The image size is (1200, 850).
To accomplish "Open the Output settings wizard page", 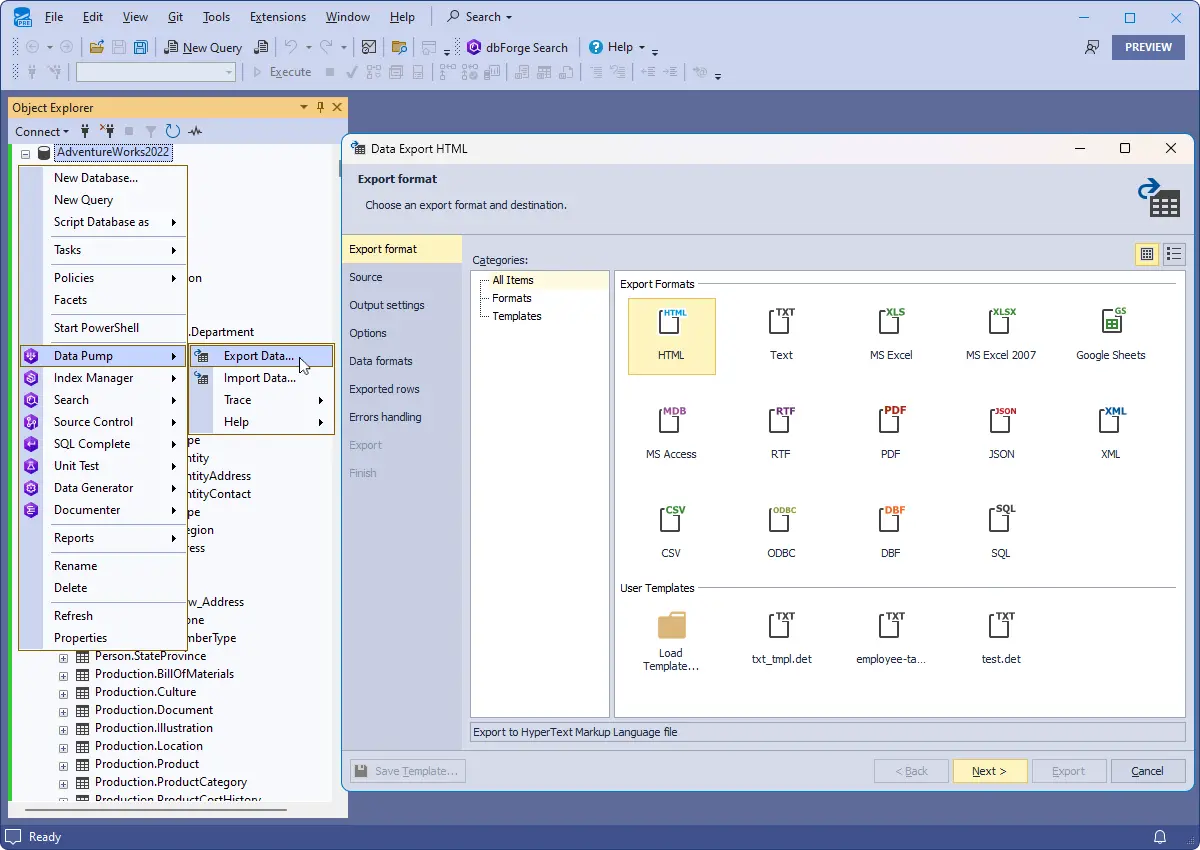I will pos(386,305).
